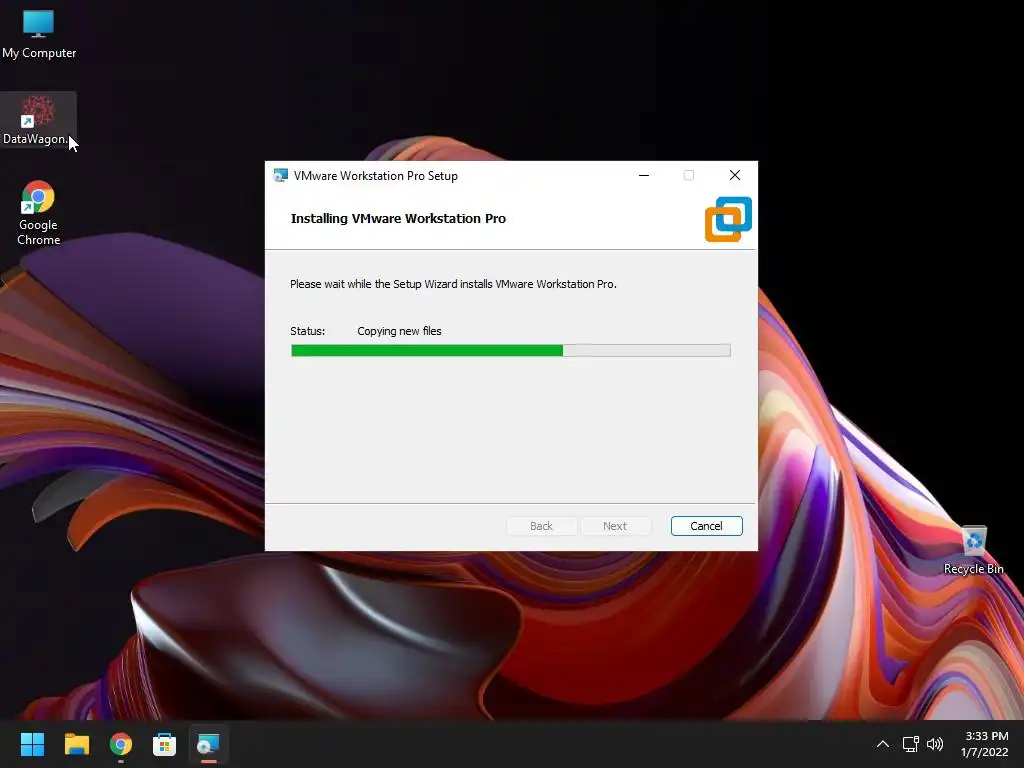Minimize the VMware Workstation Pro Setup window
This screenshot has width=1024, height=768.
coord(644,176)
